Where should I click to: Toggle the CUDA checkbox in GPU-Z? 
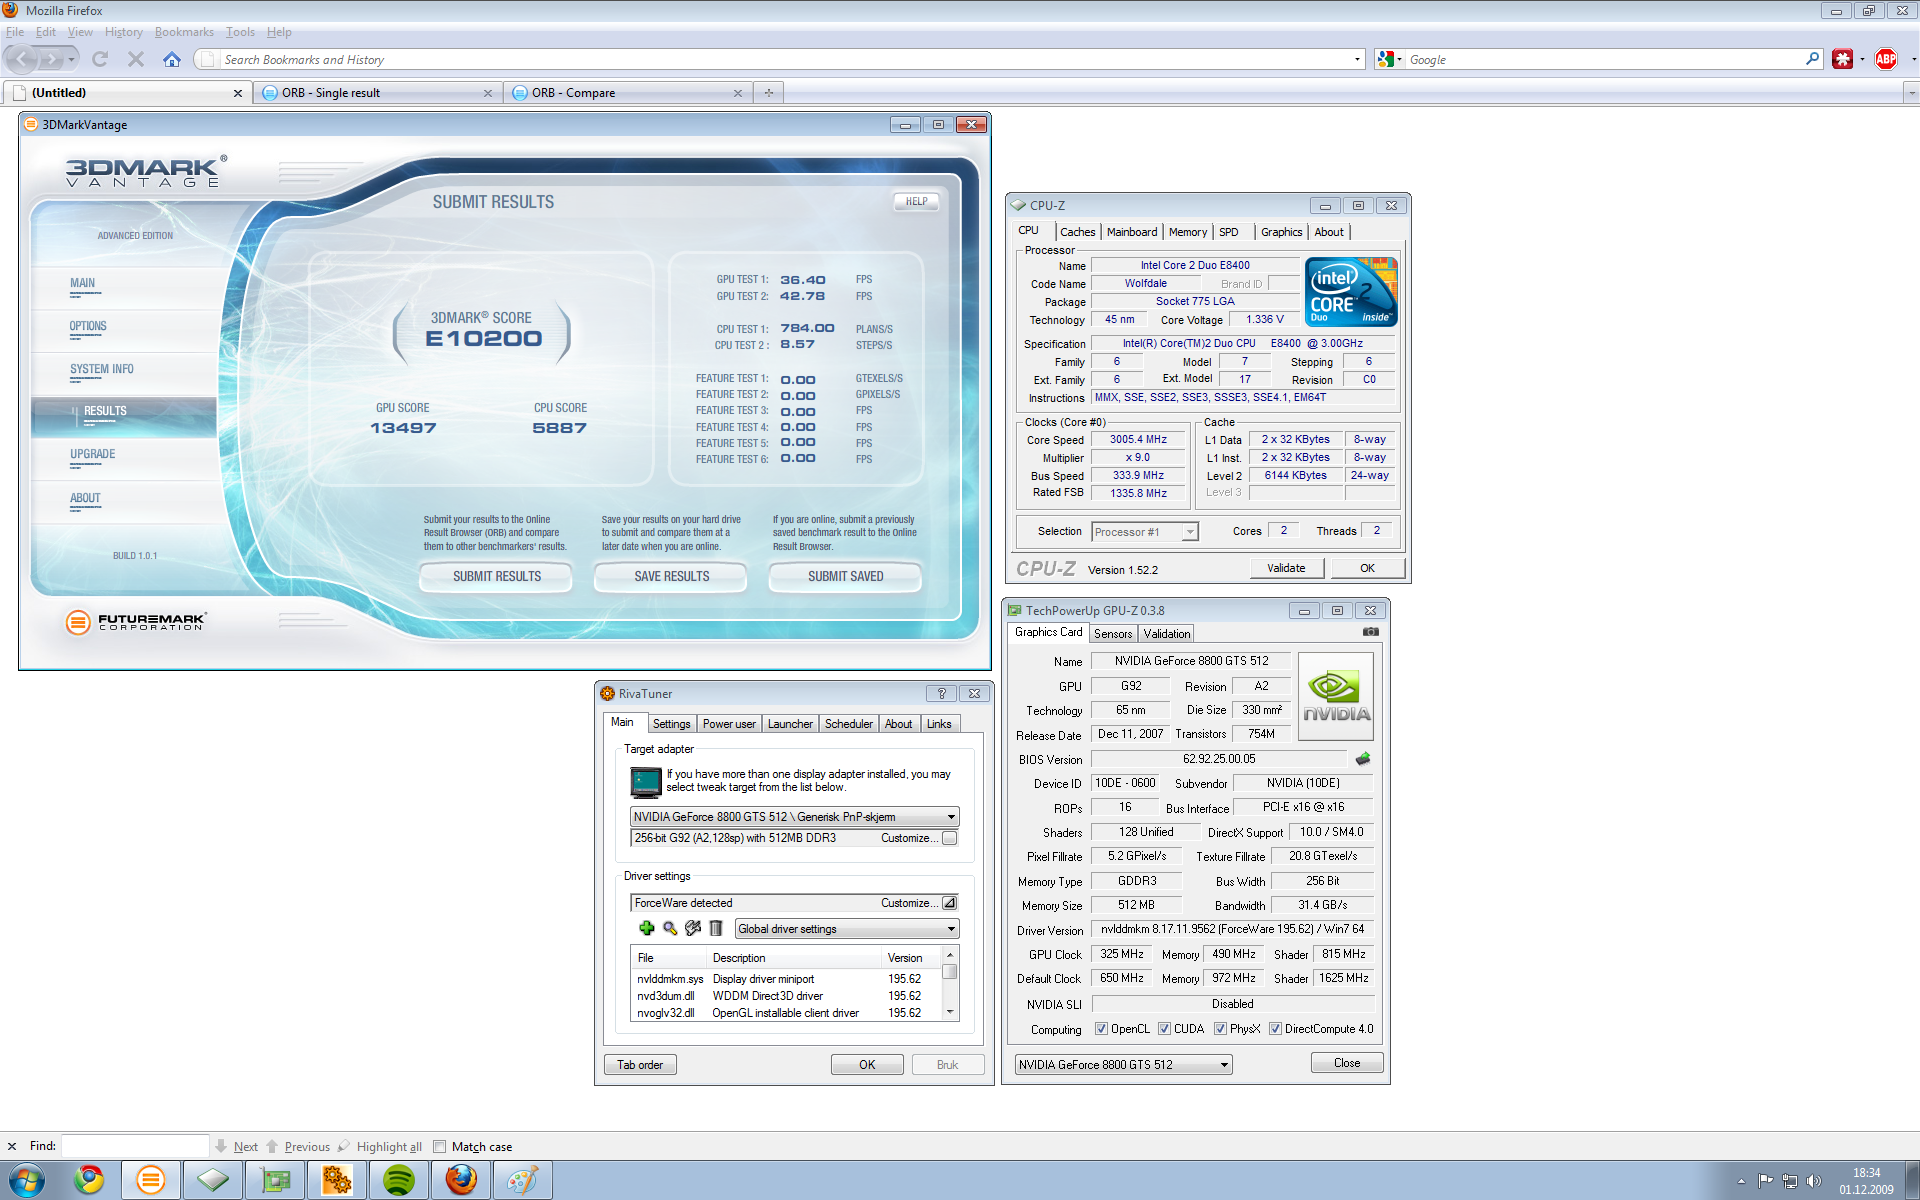1164,1028
